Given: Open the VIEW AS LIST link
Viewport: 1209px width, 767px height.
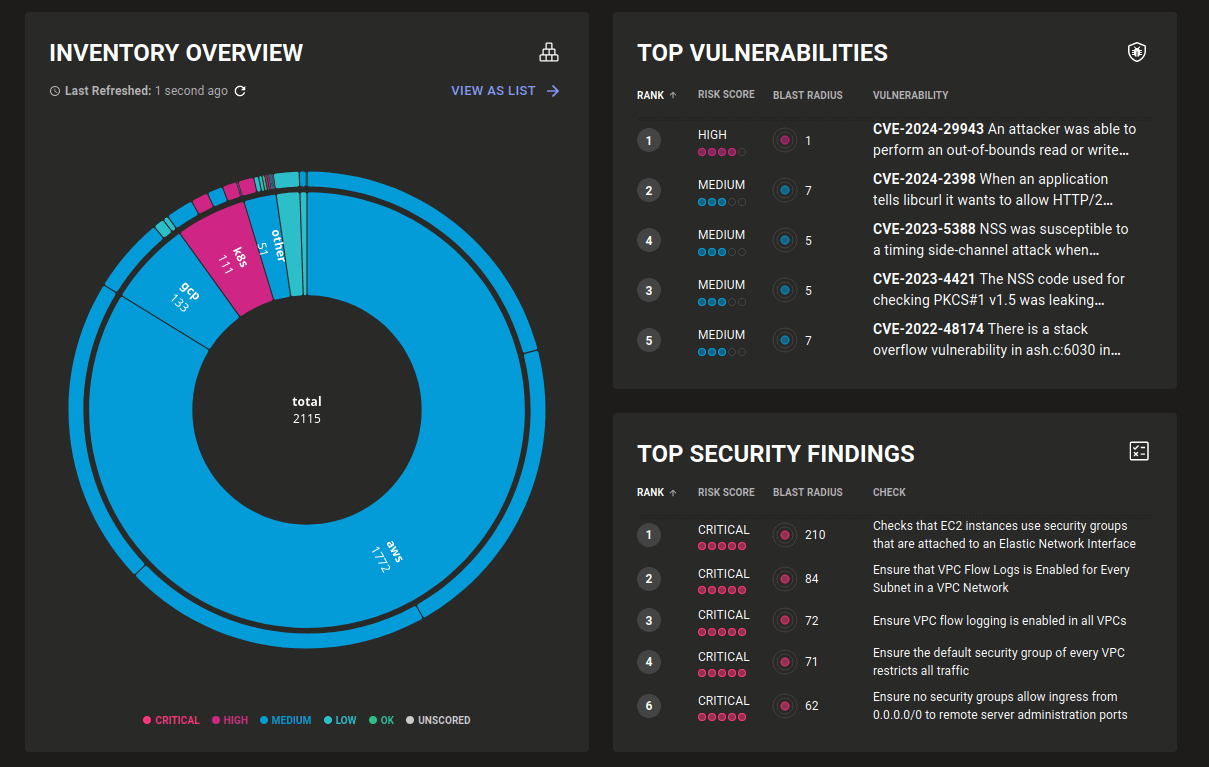Looking at the screenshot, I should pyautogui.click(x=504, y=91).
